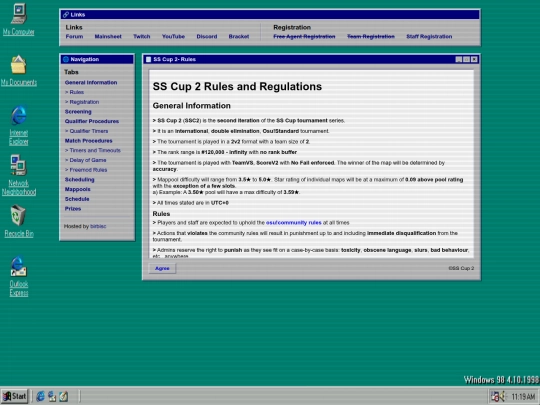Click the General Information heading in the rules text
Image resolution: width=540 pixels, height=405 pixels.
[x=191, y=106]
